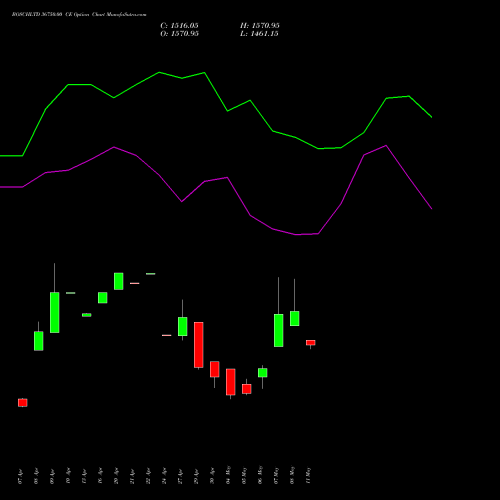The height and width of the screenshot is (500, 500).
Task: Click the BOSCHLTD CE Option Chart title
Action: coord(79,15)
